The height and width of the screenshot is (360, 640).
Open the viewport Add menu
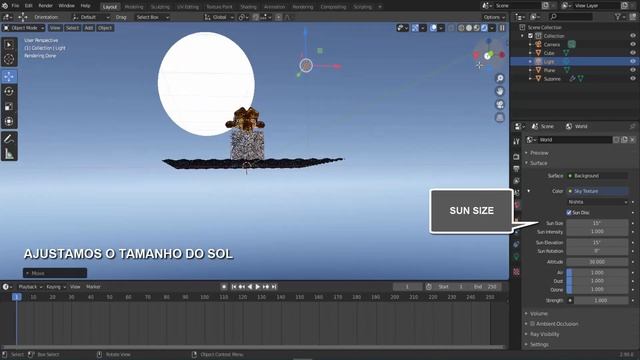89,28
